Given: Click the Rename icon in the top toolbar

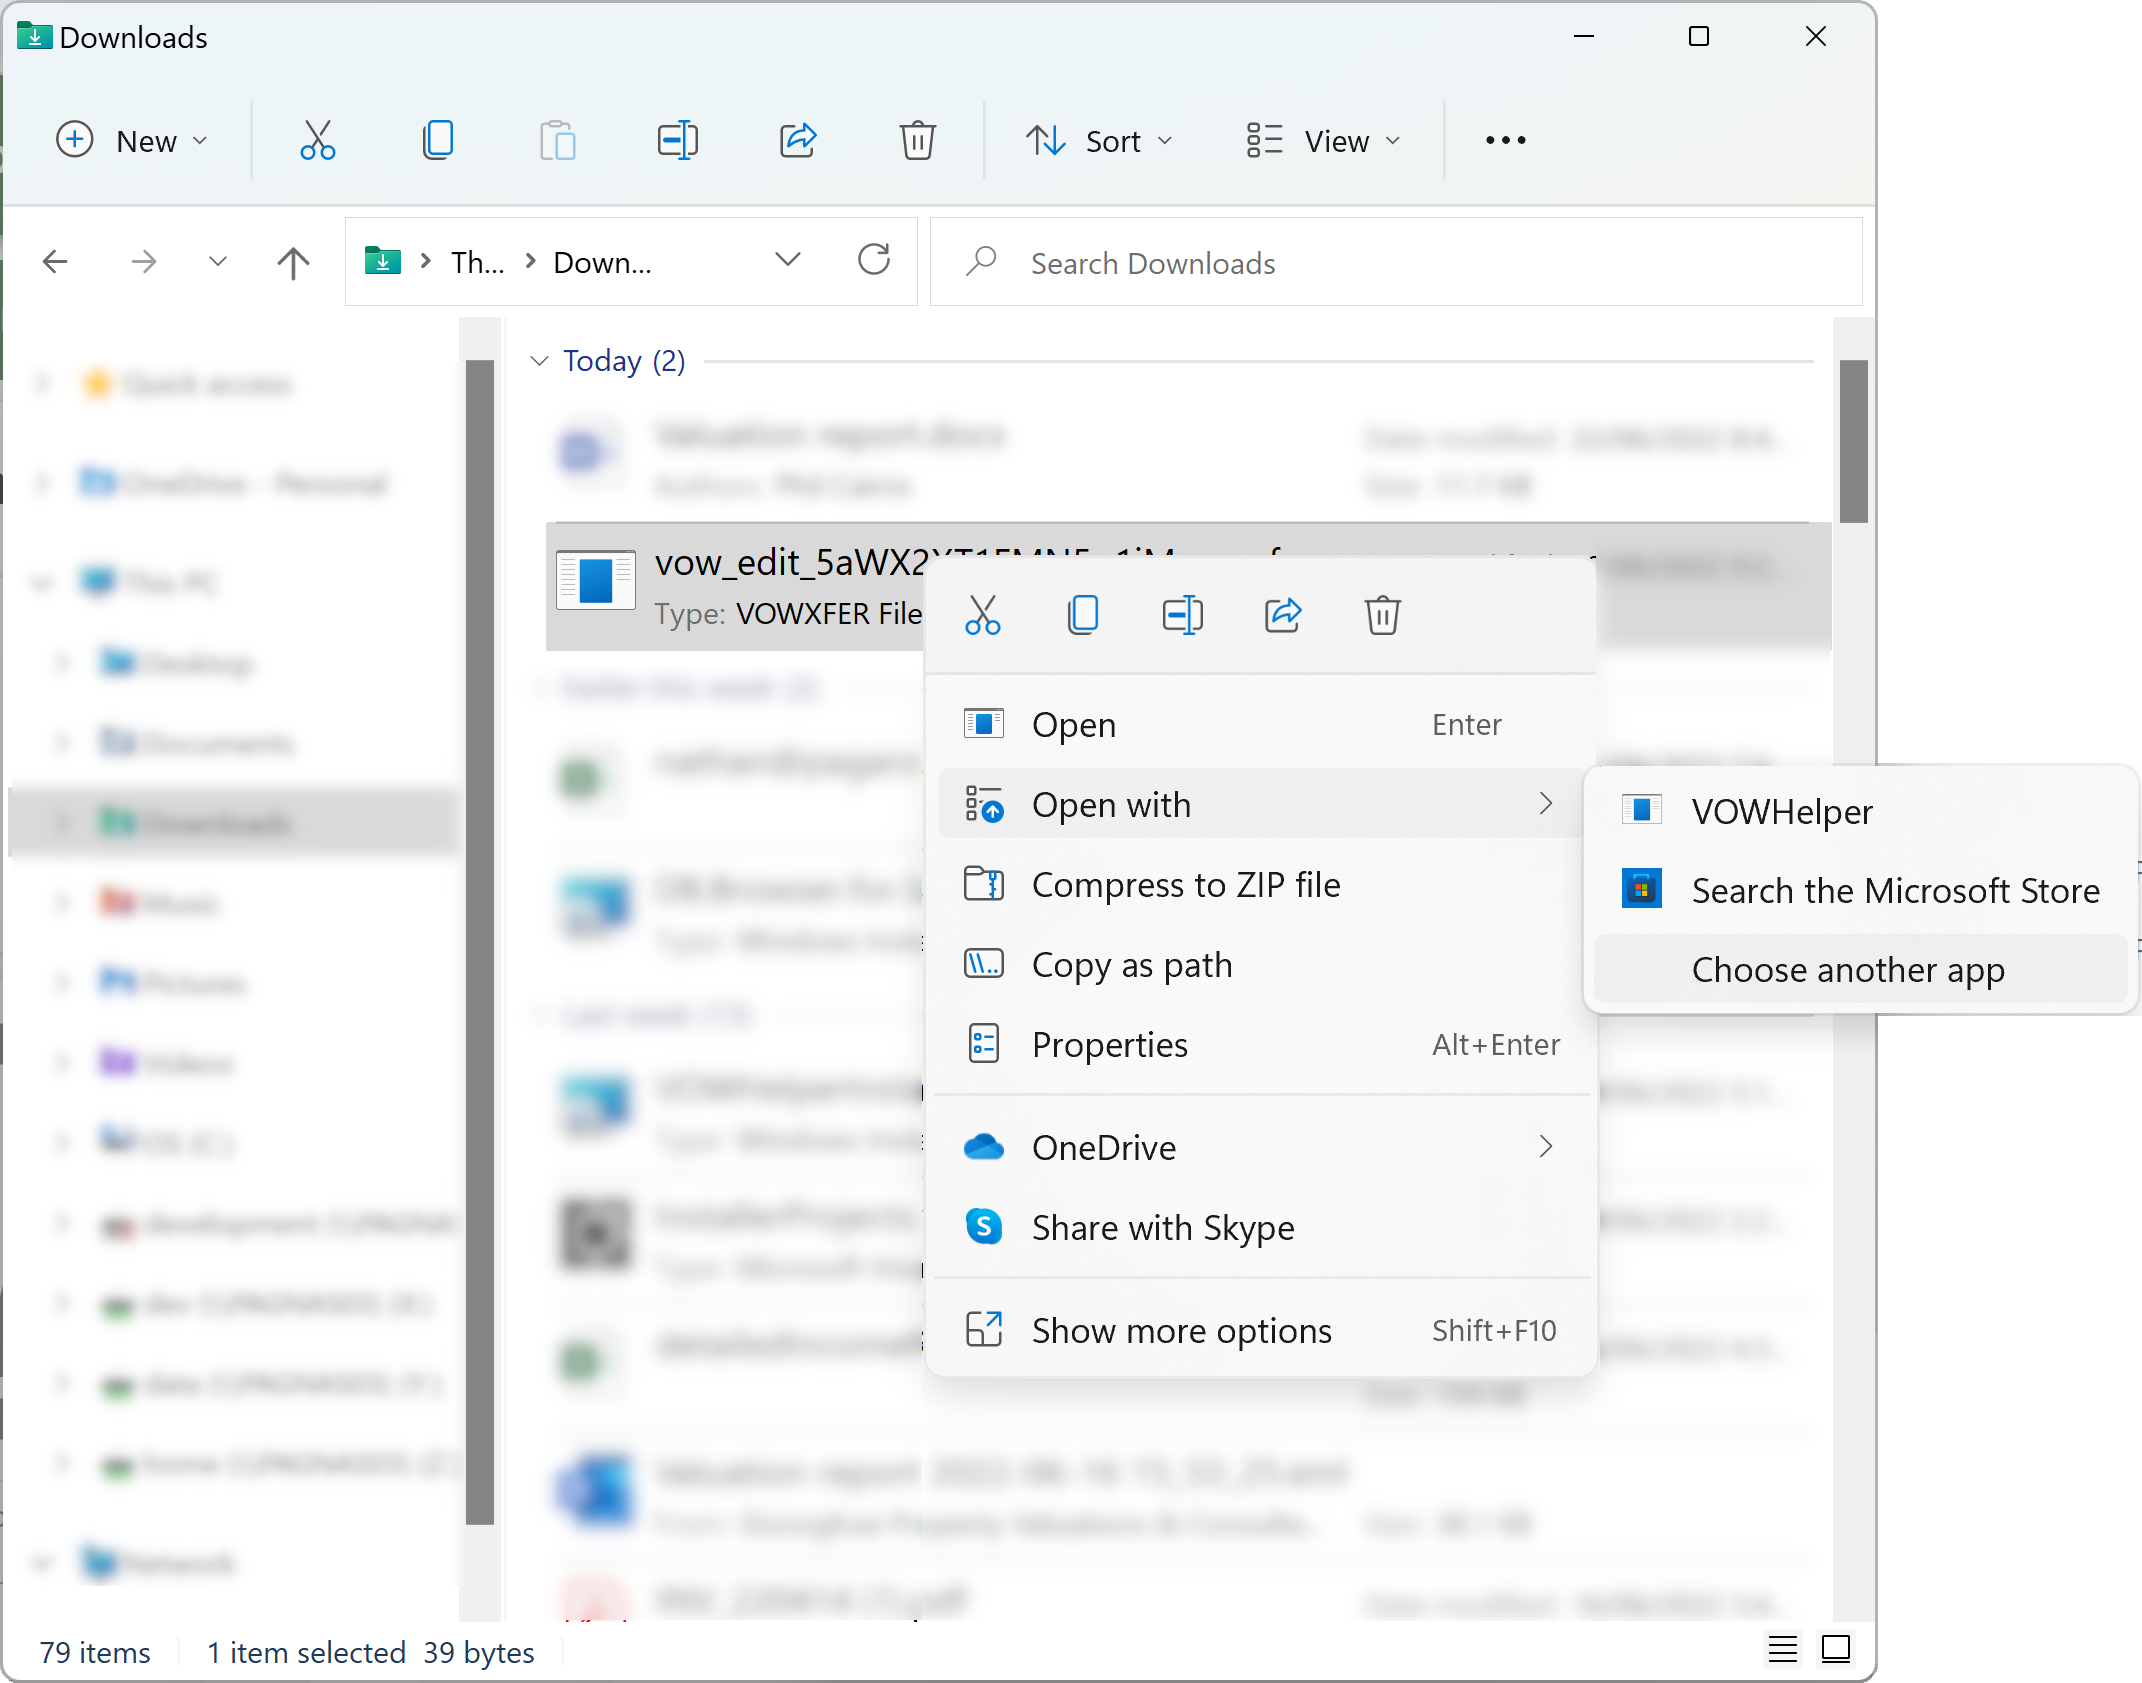Looking at the screenshot, I should pyautogui.click(x=677, y=140).
